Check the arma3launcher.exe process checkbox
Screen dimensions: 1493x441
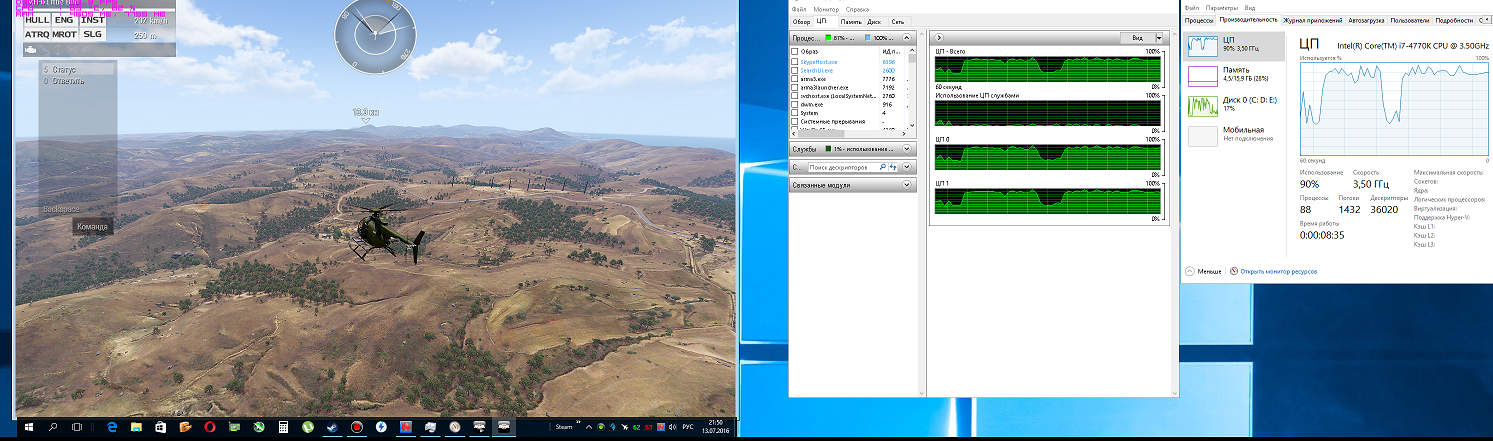click(794, 87)
